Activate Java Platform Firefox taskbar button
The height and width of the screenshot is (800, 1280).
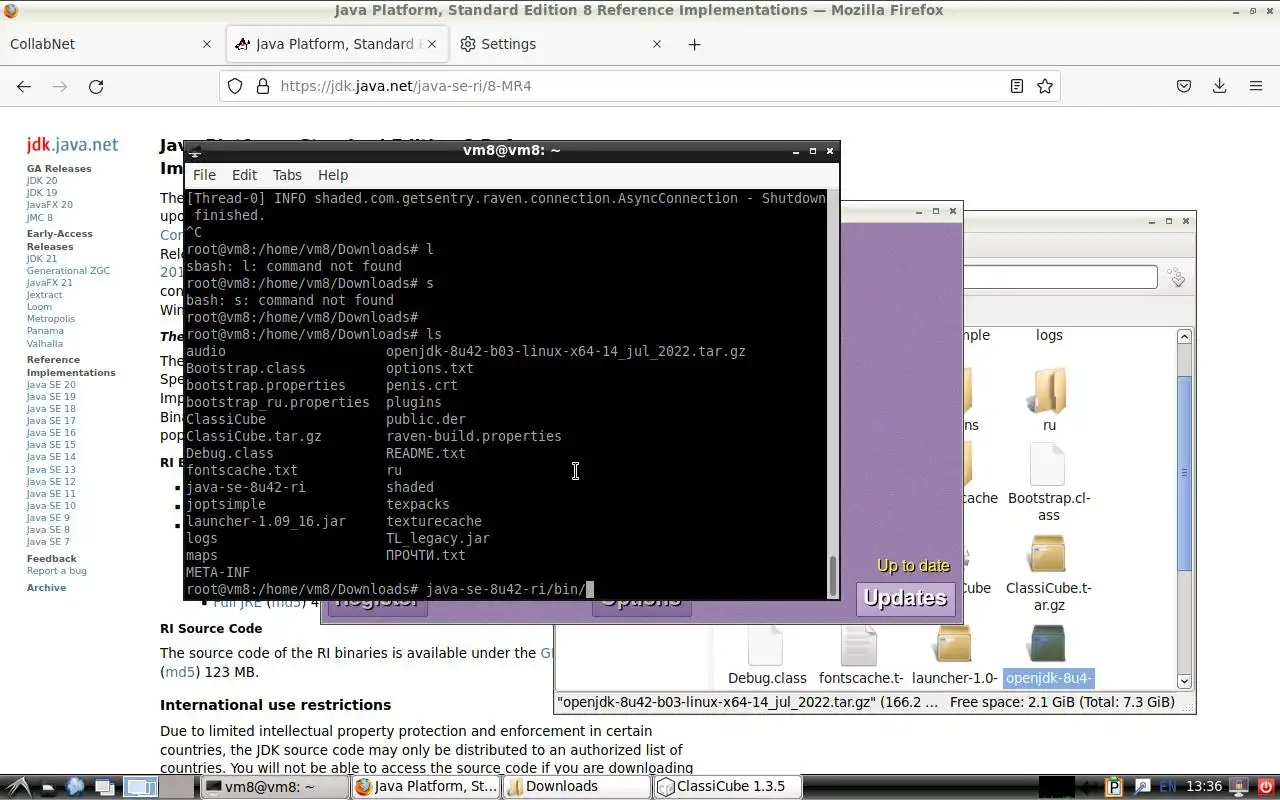(425, 787)
